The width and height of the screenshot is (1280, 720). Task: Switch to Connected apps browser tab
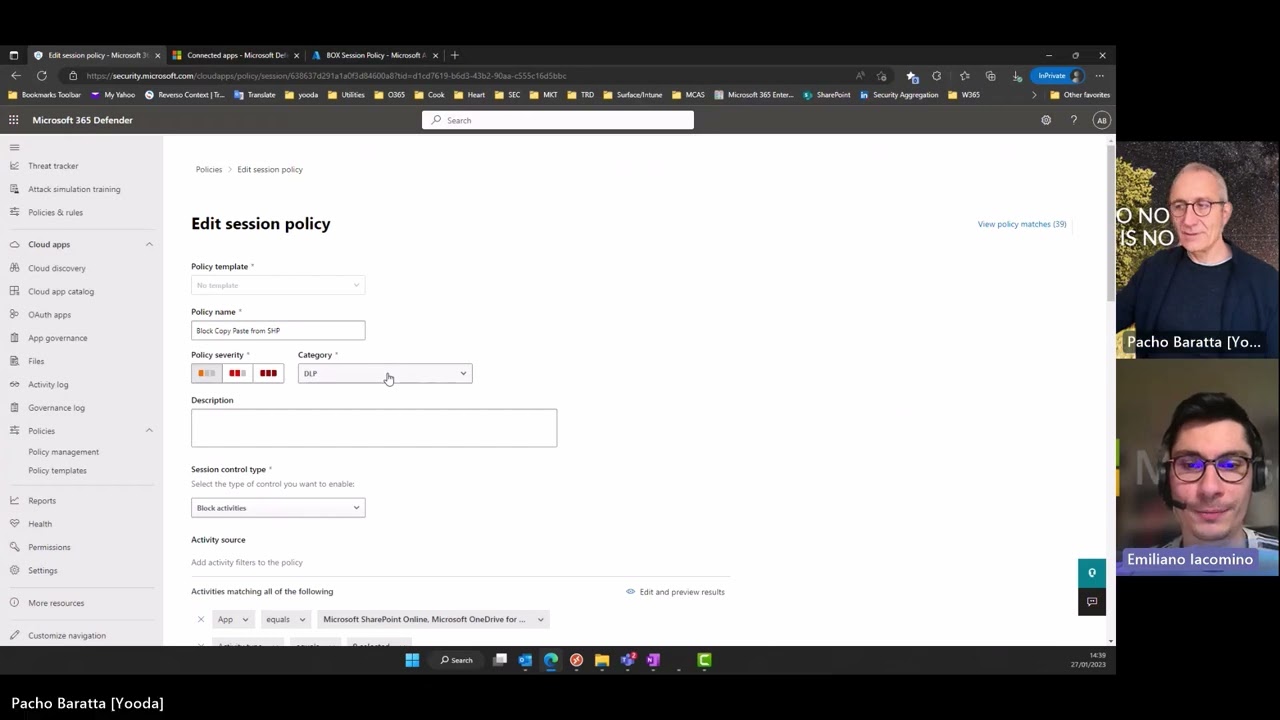point(237,55)
